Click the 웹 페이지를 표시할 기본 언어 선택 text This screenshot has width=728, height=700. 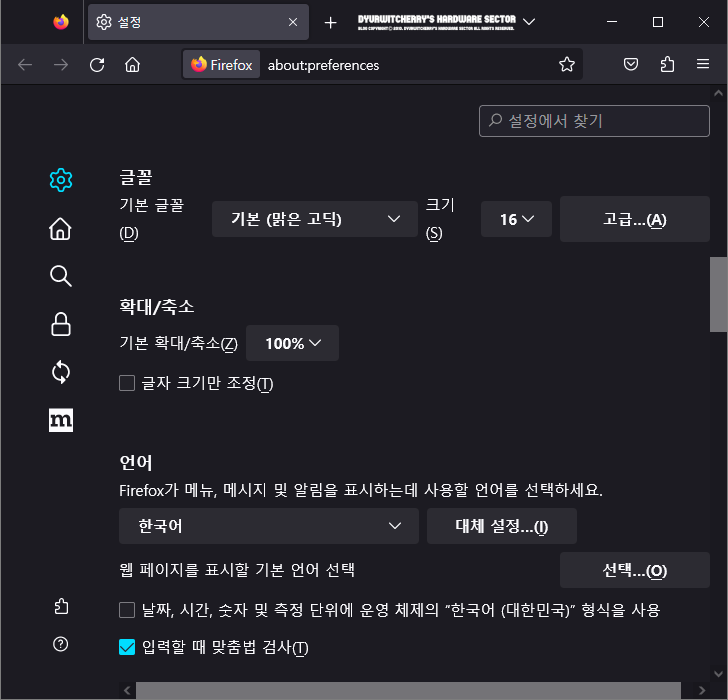(x=237, y=570)
